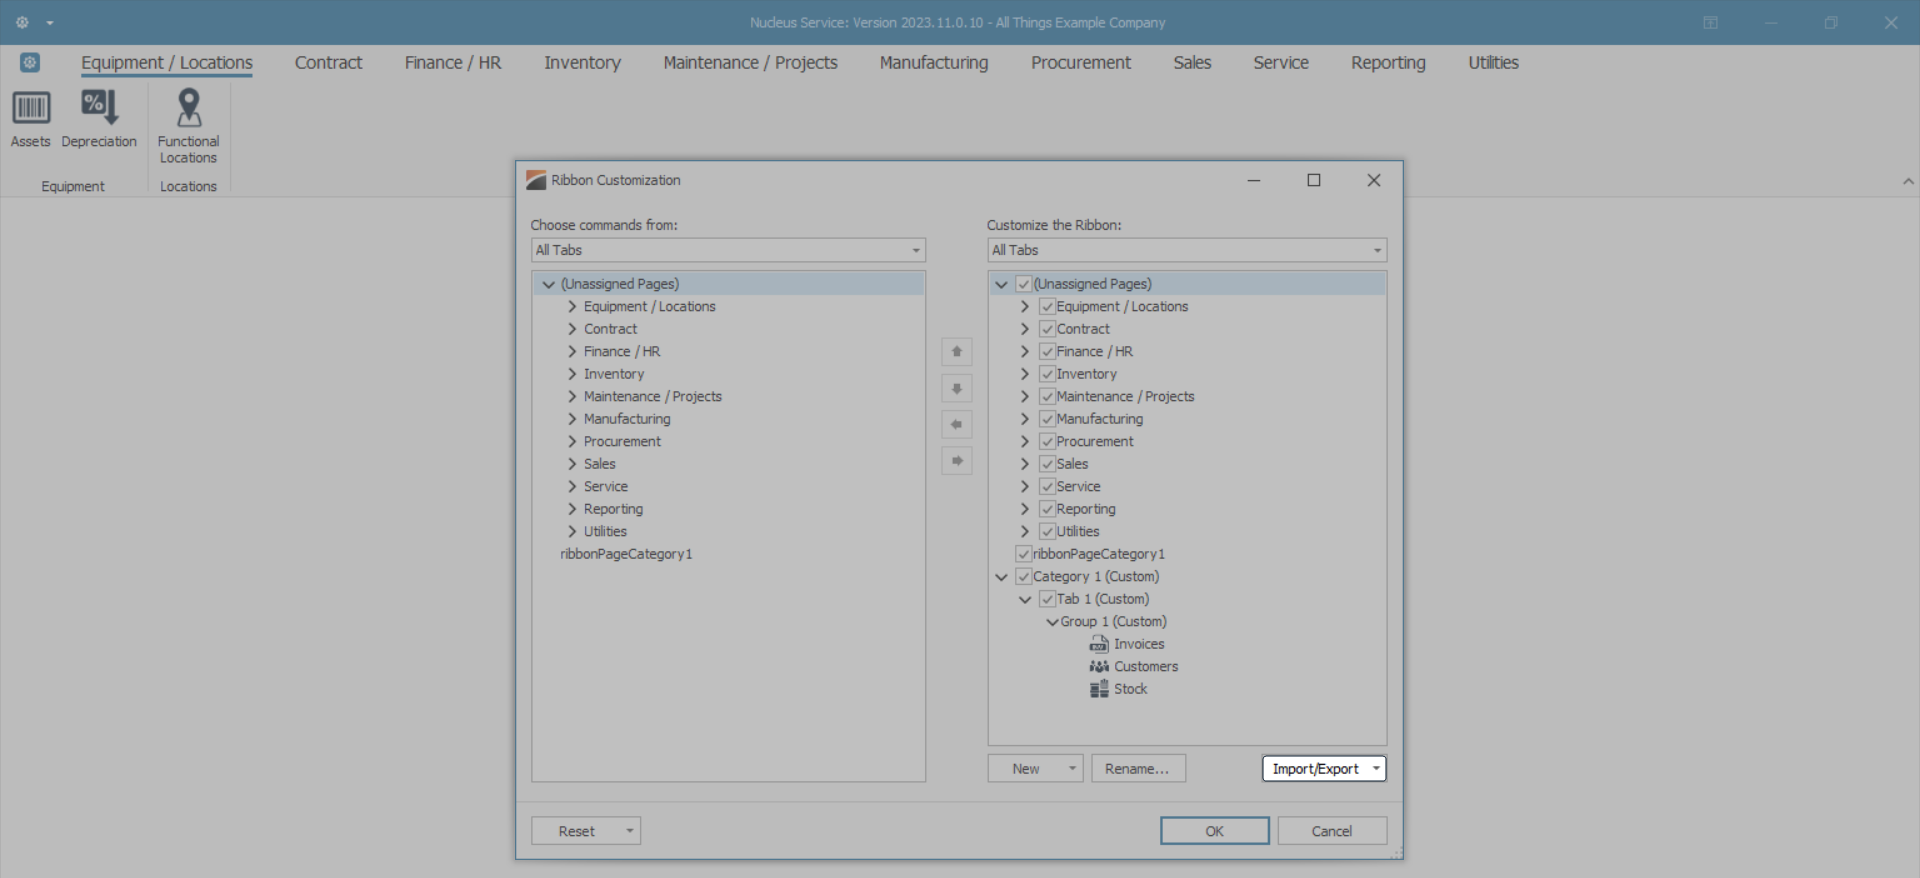Uncheck the Contract page checkbox
The height and width of the screenshot is (878, 1920).
1047,329
